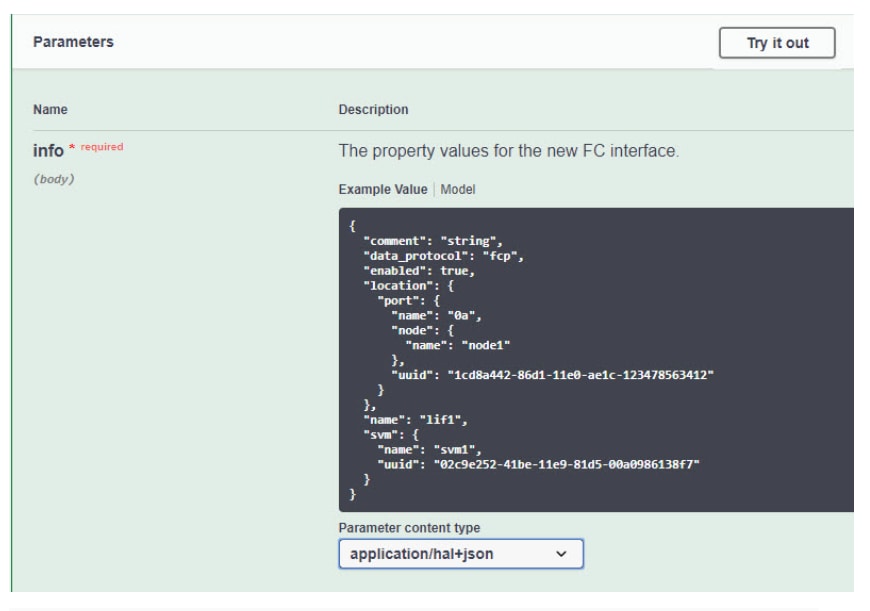
Task: Click the info parameter name
Action: click(x=47, y=151)
